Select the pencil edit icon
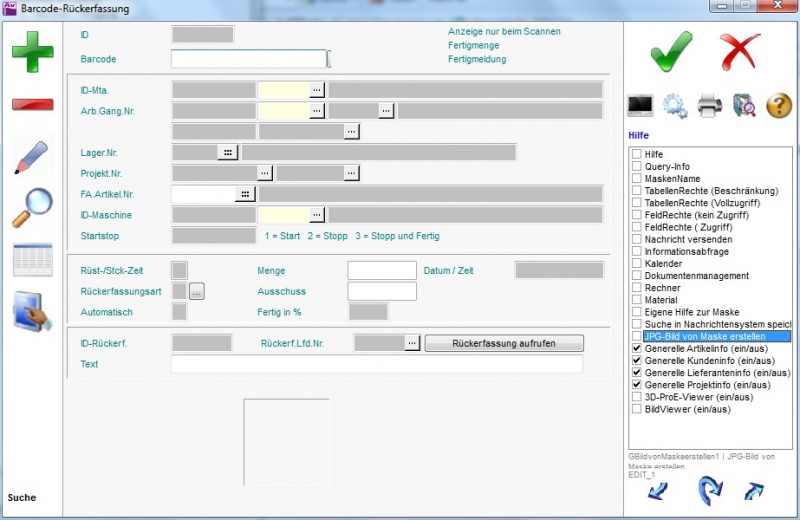This screenshot has width=800, height=520. pos(32,159)
